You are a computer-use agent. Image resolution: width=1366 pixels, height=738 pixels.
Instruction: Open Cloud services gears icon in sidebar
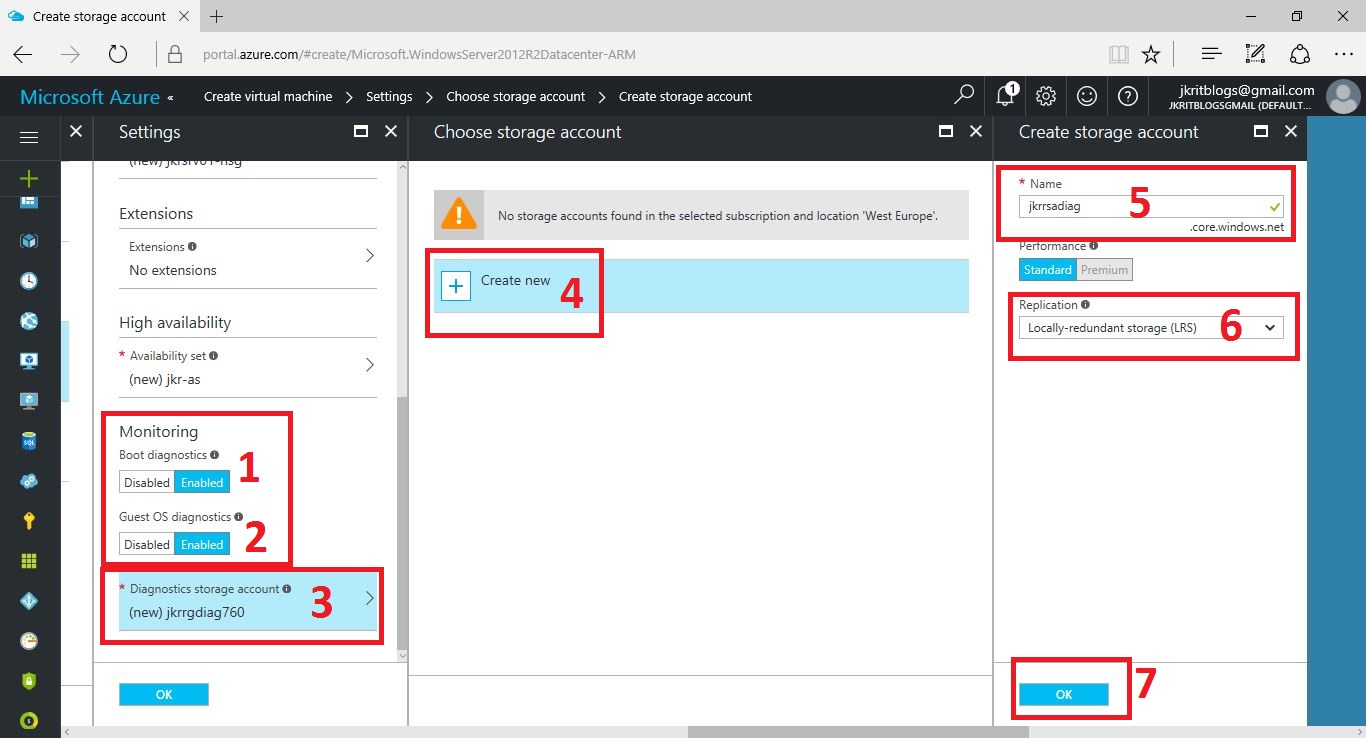29,481
